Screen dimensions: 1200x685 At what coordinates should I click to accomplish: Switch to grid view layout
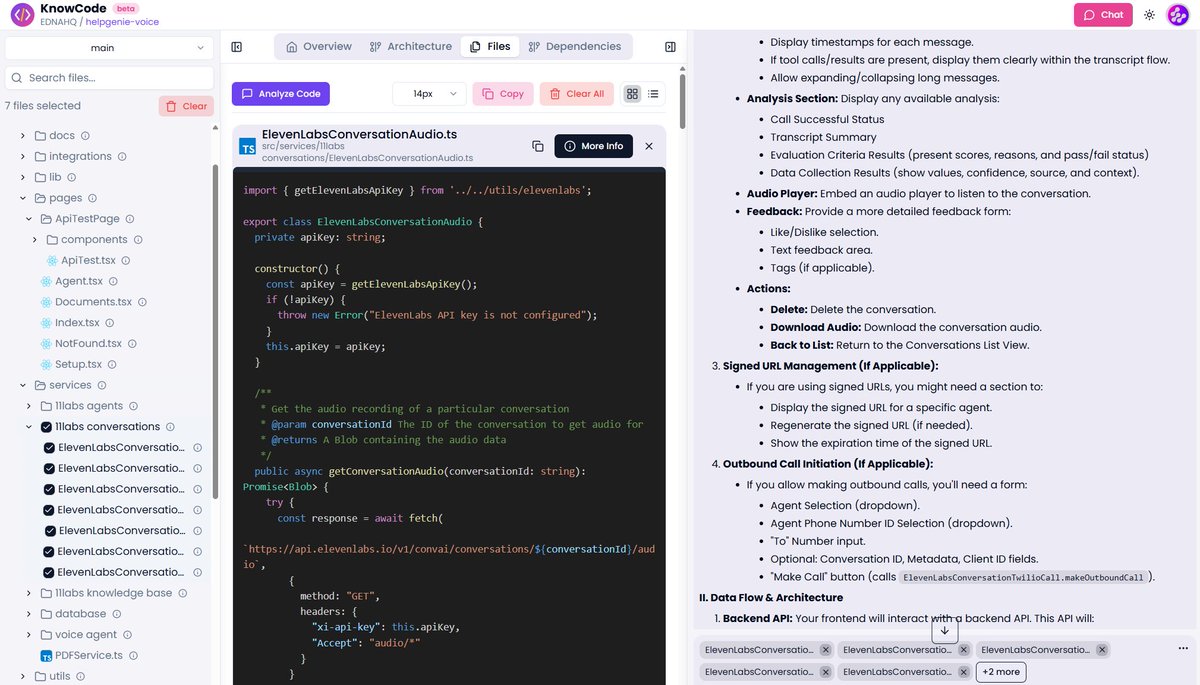point(632,94)
